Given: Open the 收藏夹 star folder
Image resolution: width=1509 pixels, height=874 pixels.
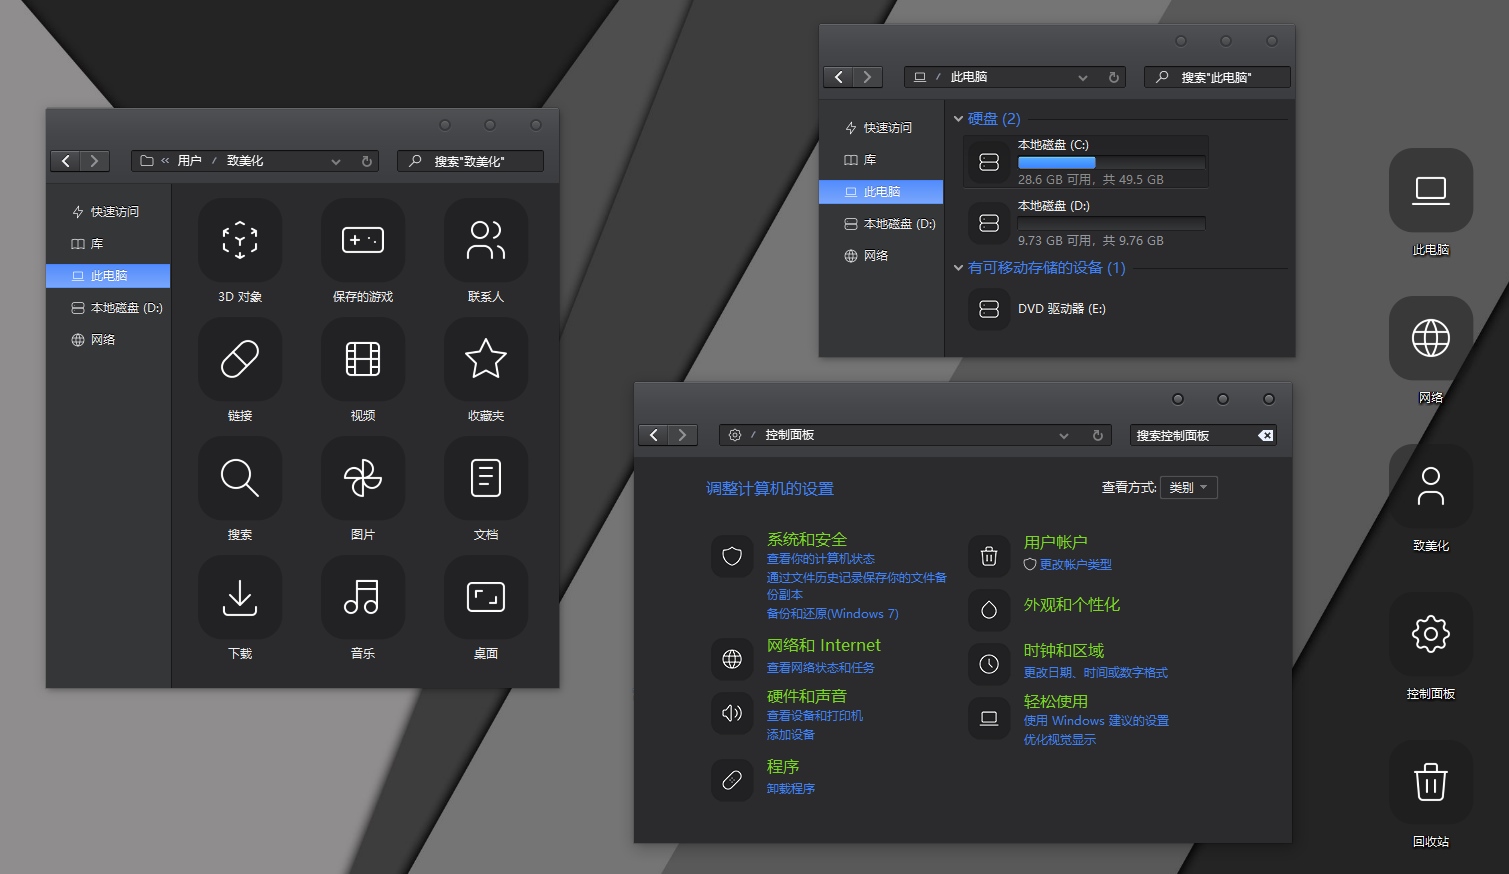Looking at the screenshot, I should click(x=485, y=360).
